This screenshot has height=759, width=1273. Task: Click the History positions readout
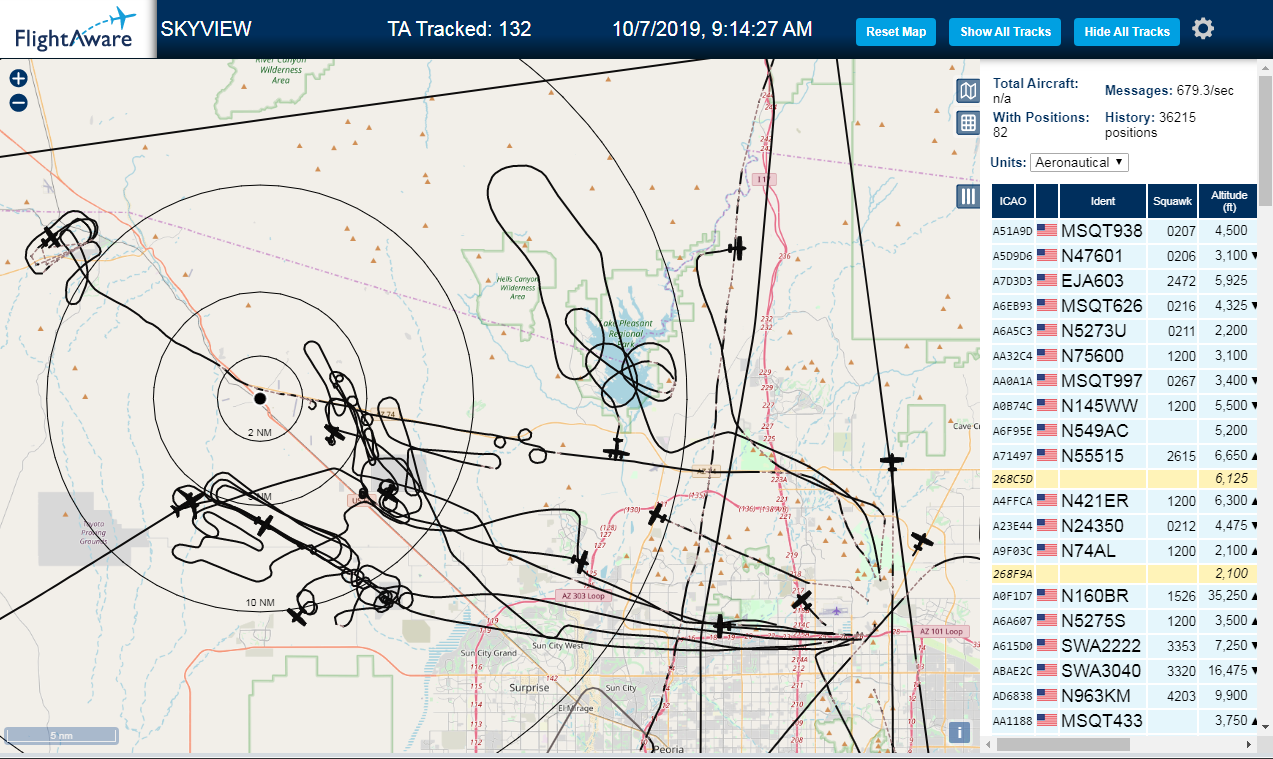tap(1151, 124)
